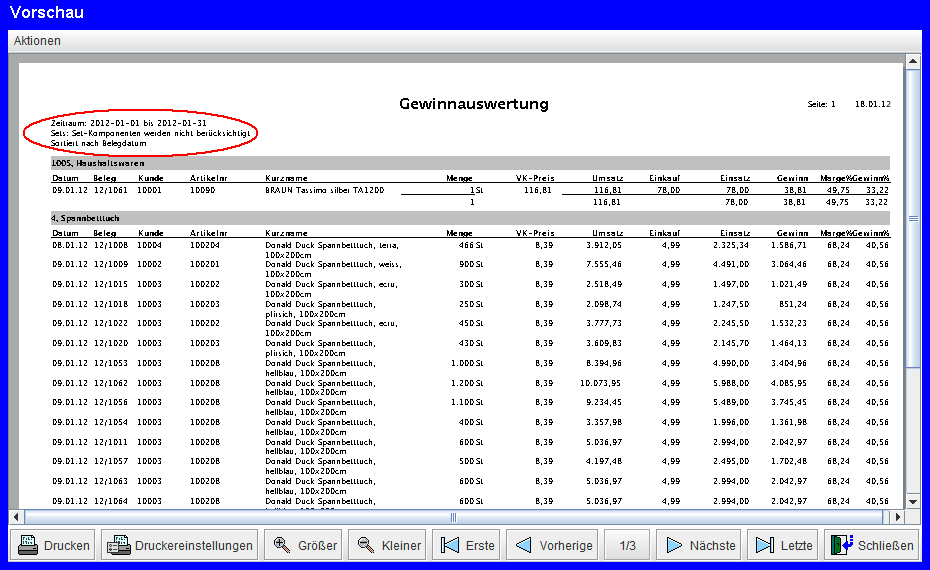Close the preview with Schließen
The image size is (930, 570).
pyautogui.click(x=871, y=546)
